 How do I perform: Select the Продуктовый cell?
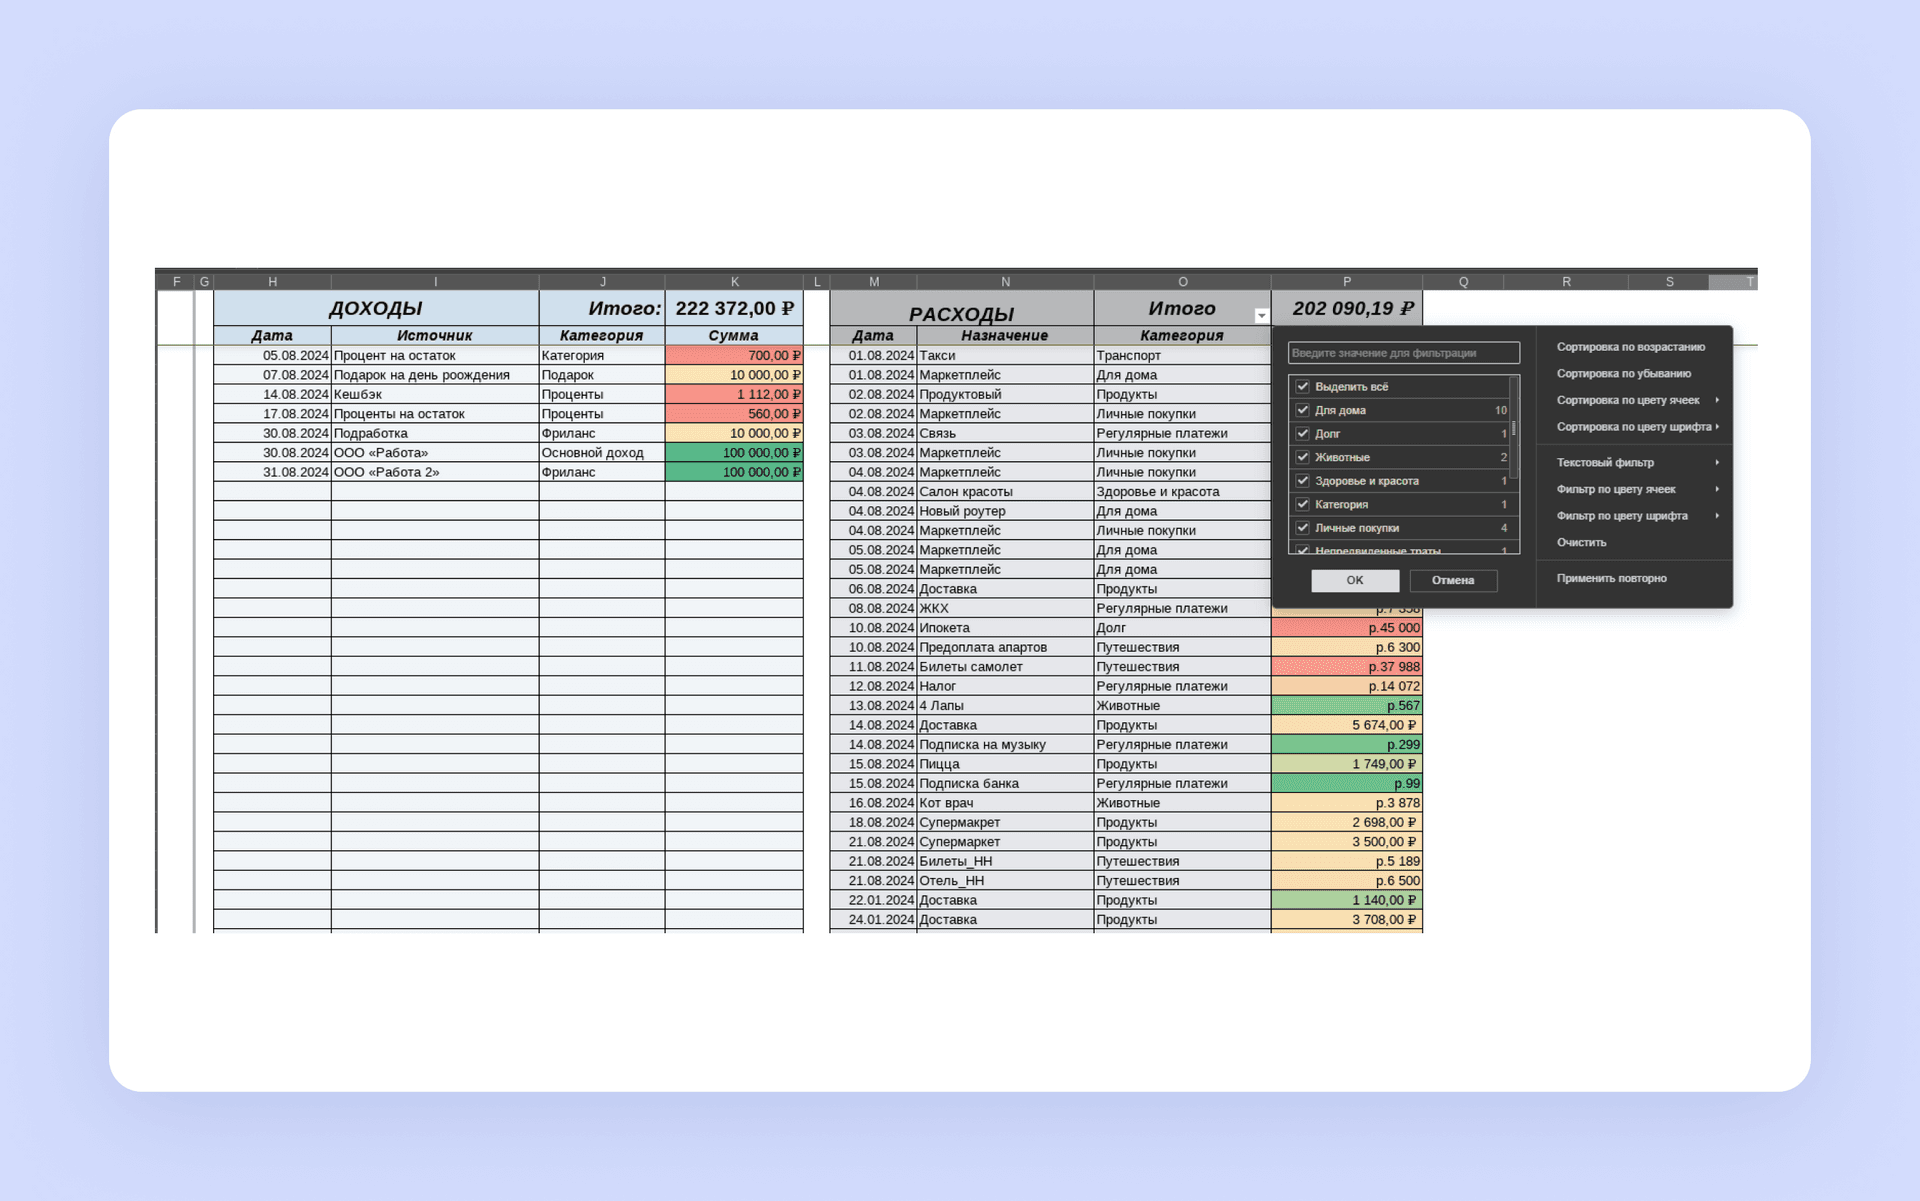click(x=1005, y=394)
